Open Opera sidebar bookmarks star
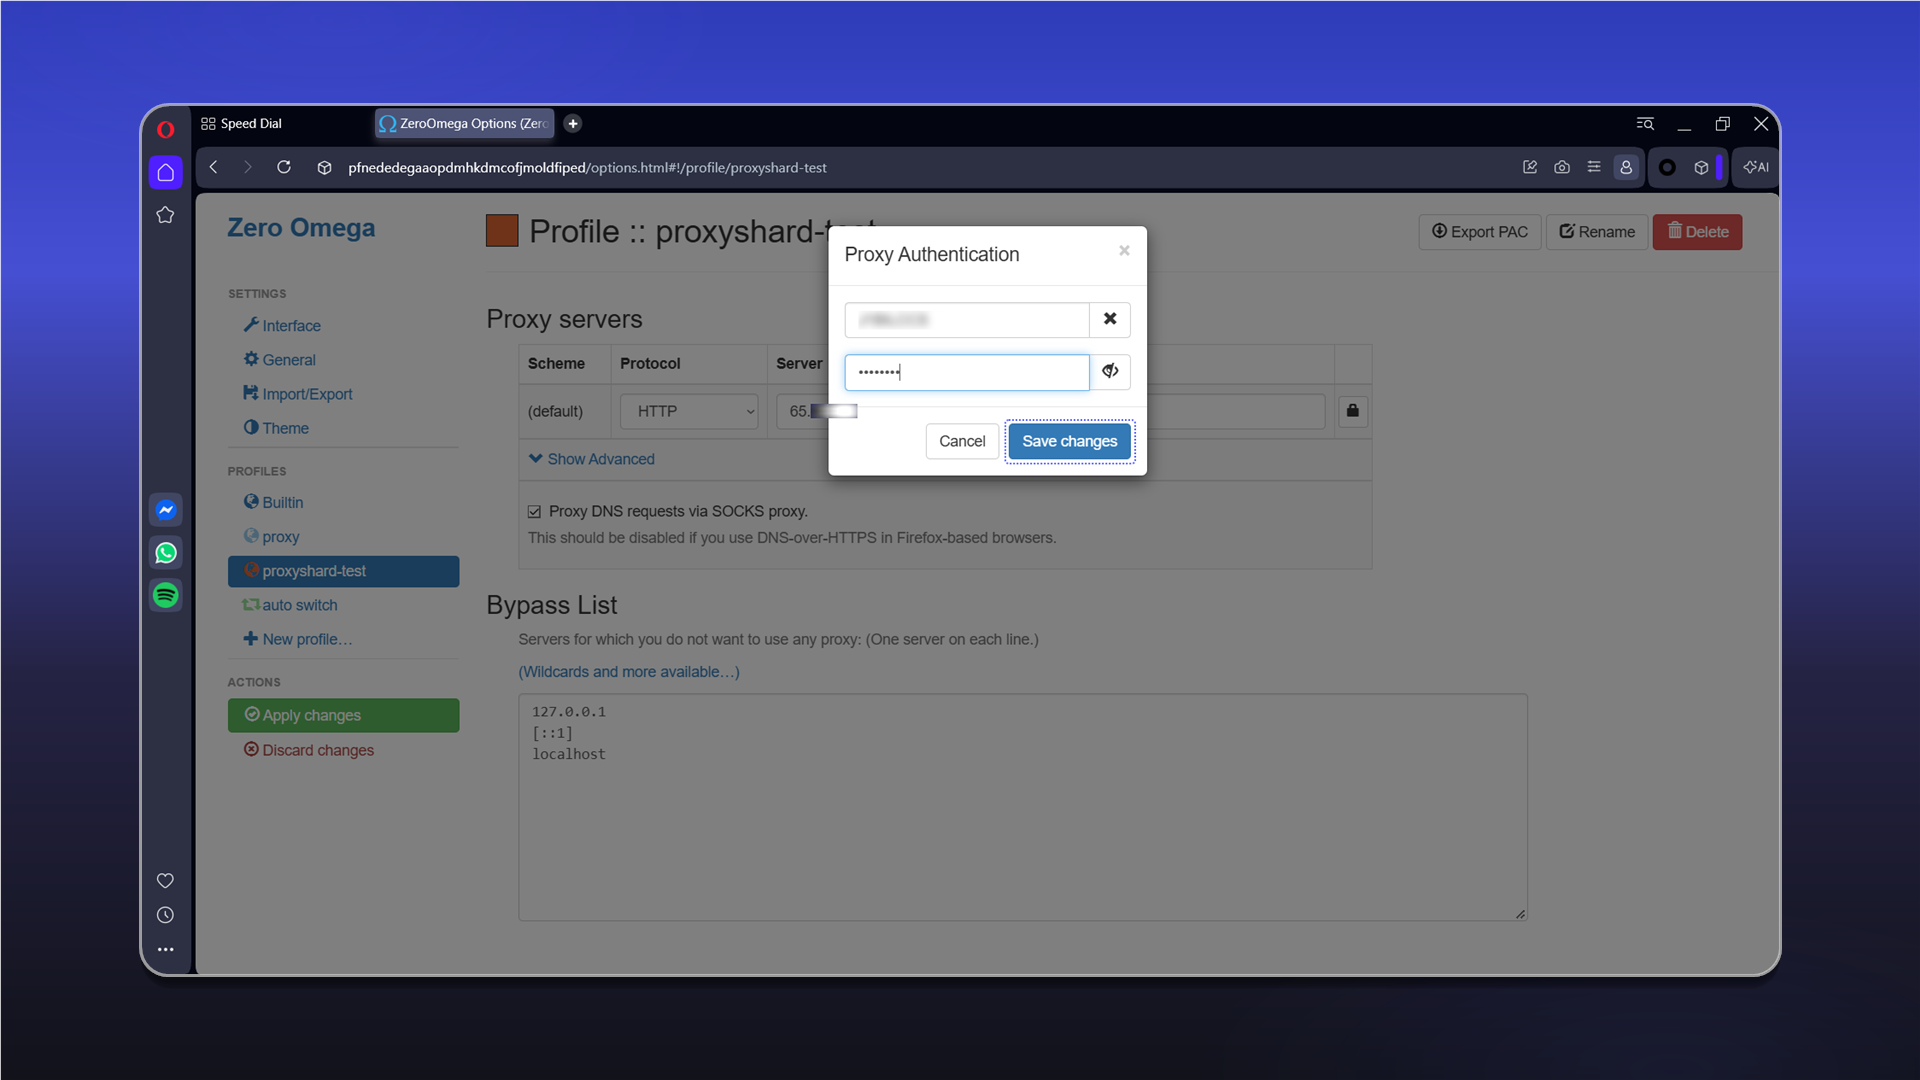The image size is (1920, 1080). coord(165,215)
